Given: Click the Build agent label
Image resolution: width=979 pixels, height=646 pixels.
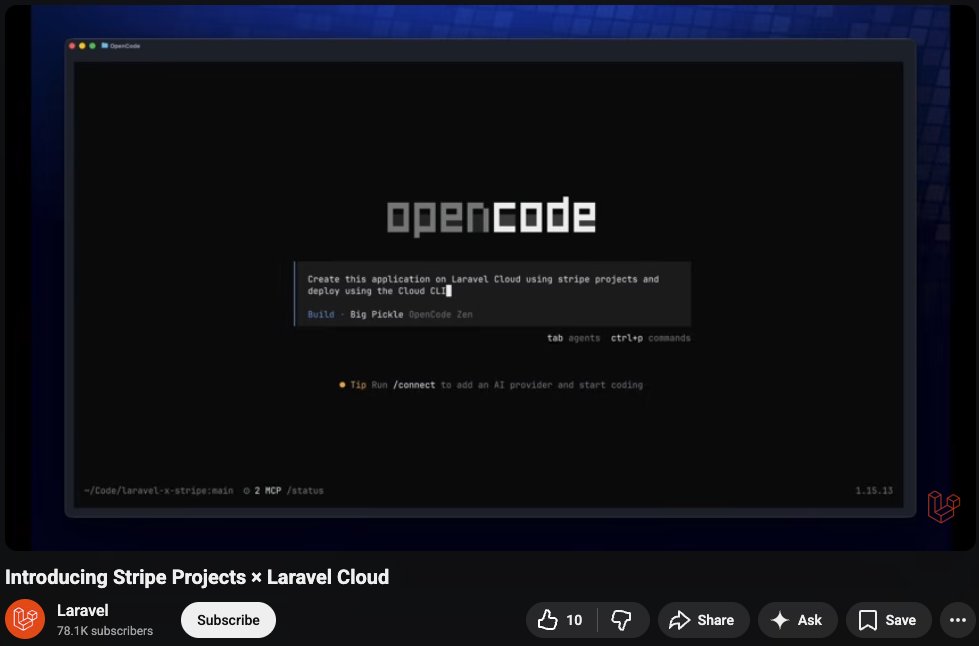Looking at the screenshot, I should pyautogui.click(x=321, y=315).
